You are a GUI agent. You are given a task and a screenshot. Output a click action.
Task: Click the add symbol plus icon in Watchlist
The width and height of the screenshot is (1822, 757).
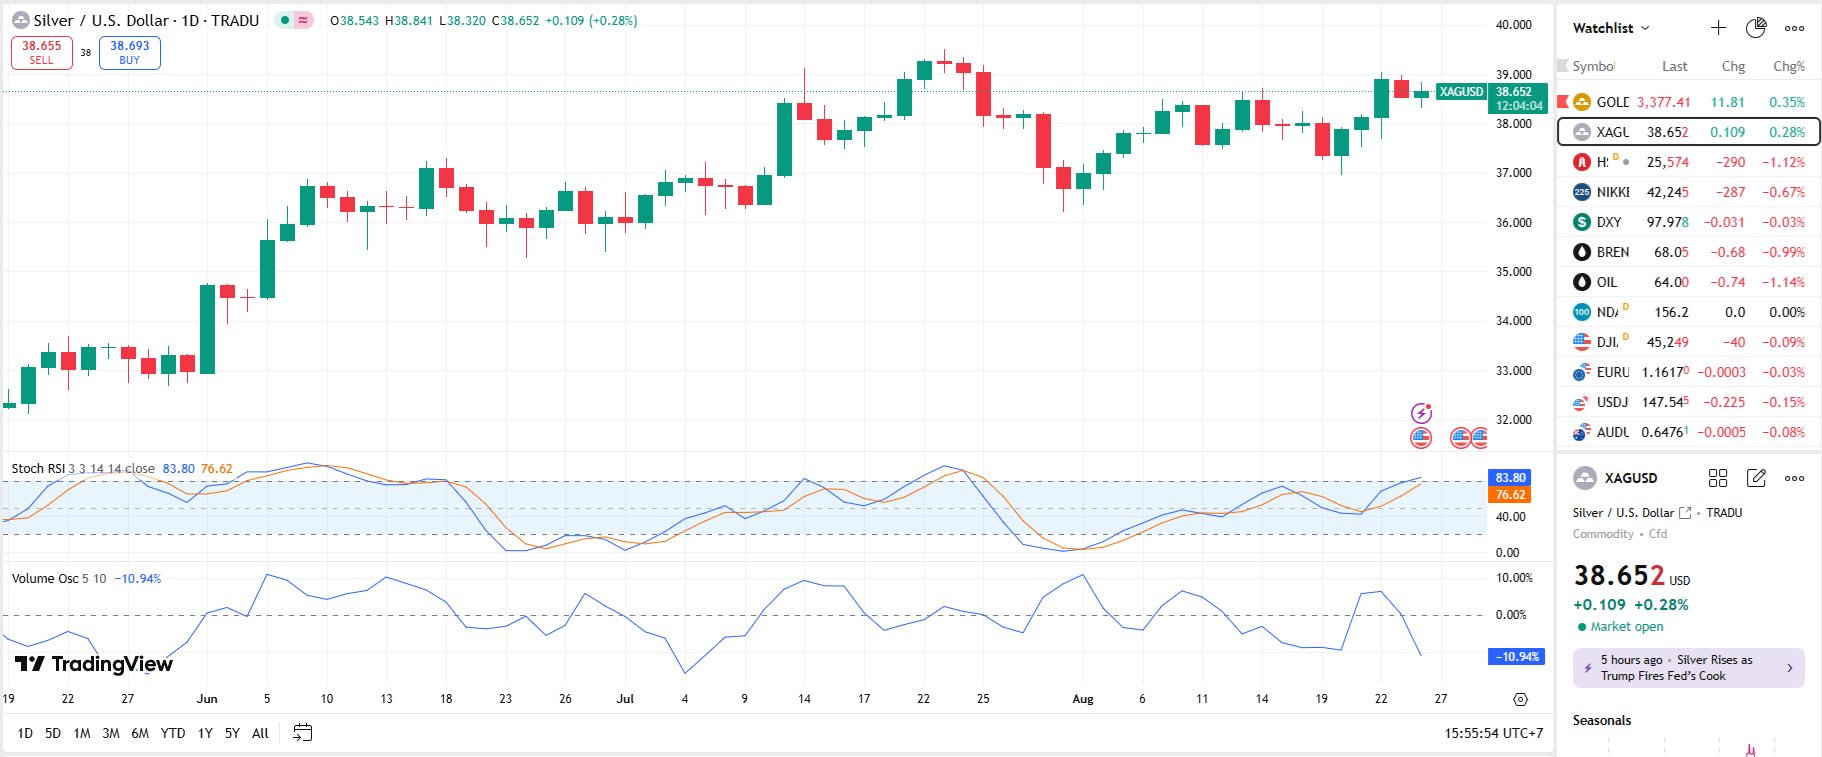pos(1718,28)
